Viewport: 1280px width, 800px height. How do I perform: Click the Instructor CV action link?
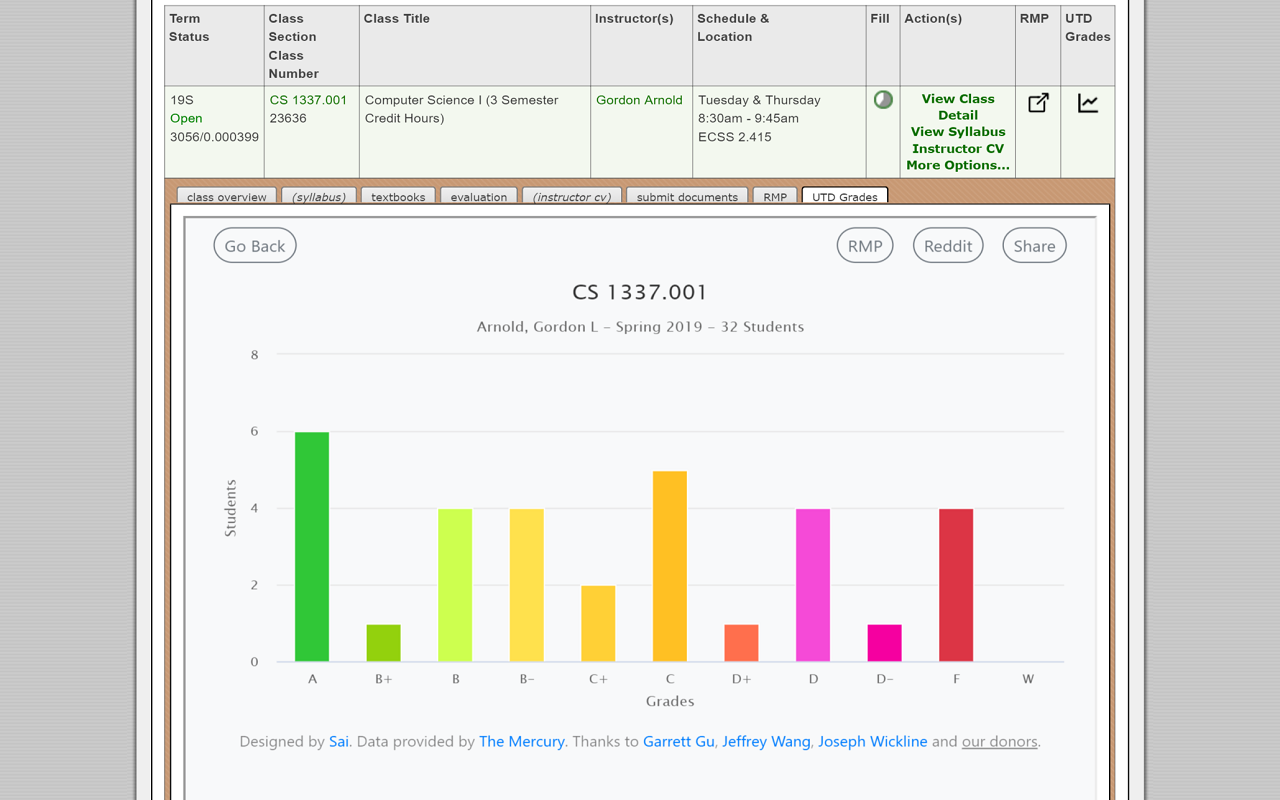point(958,149)
